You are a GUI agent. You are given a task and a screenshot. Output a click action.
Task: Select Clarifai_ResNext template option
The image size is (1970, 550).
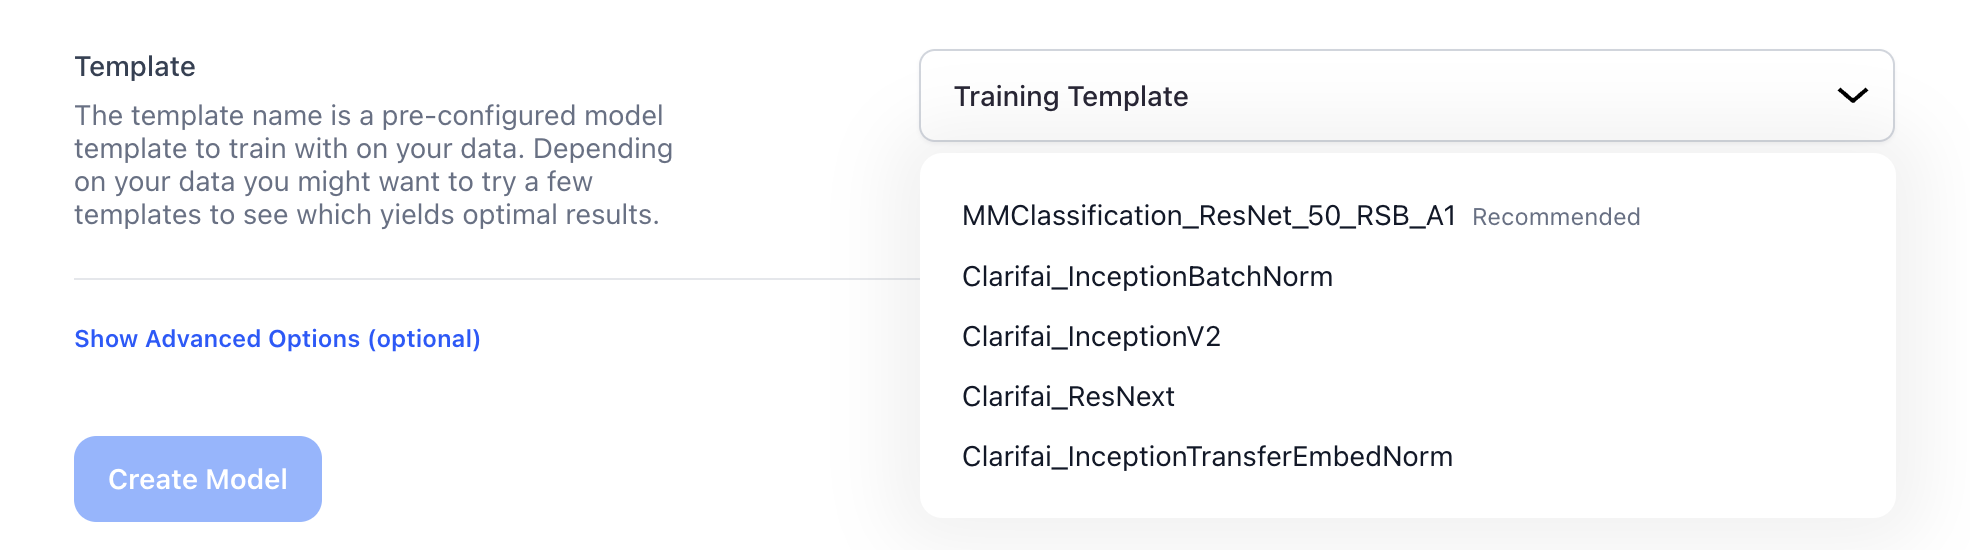(x=1068, y=397)
